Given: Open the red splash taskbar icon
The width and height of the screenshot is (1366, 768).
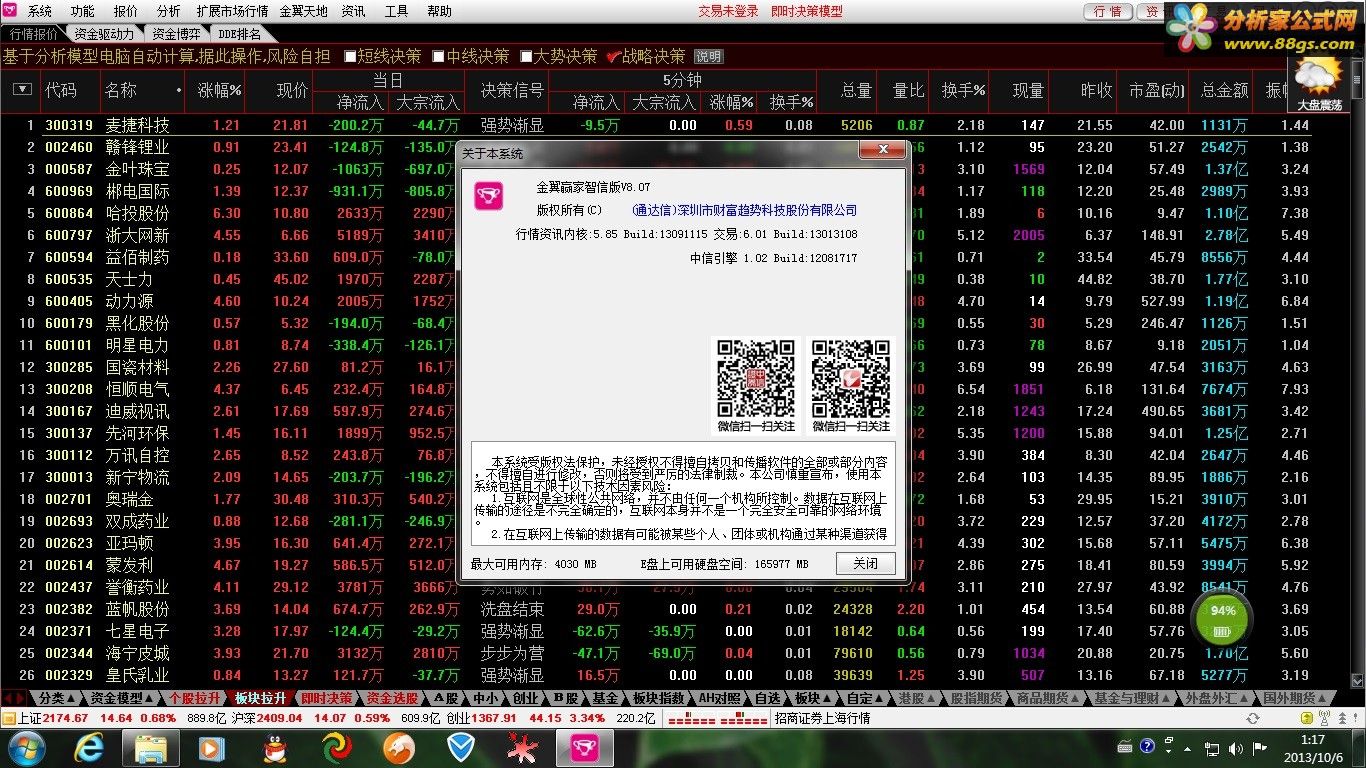Looking at the screenshot, I should click(521, 747).
